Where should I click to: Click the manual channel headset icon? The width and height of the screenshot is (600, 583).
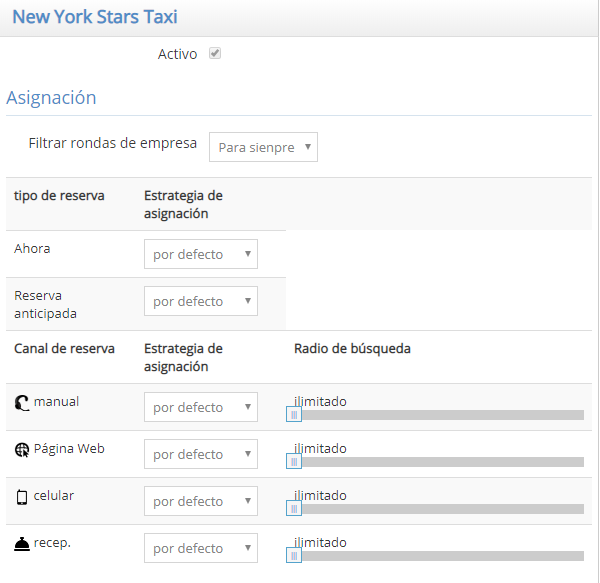(22, 403)
